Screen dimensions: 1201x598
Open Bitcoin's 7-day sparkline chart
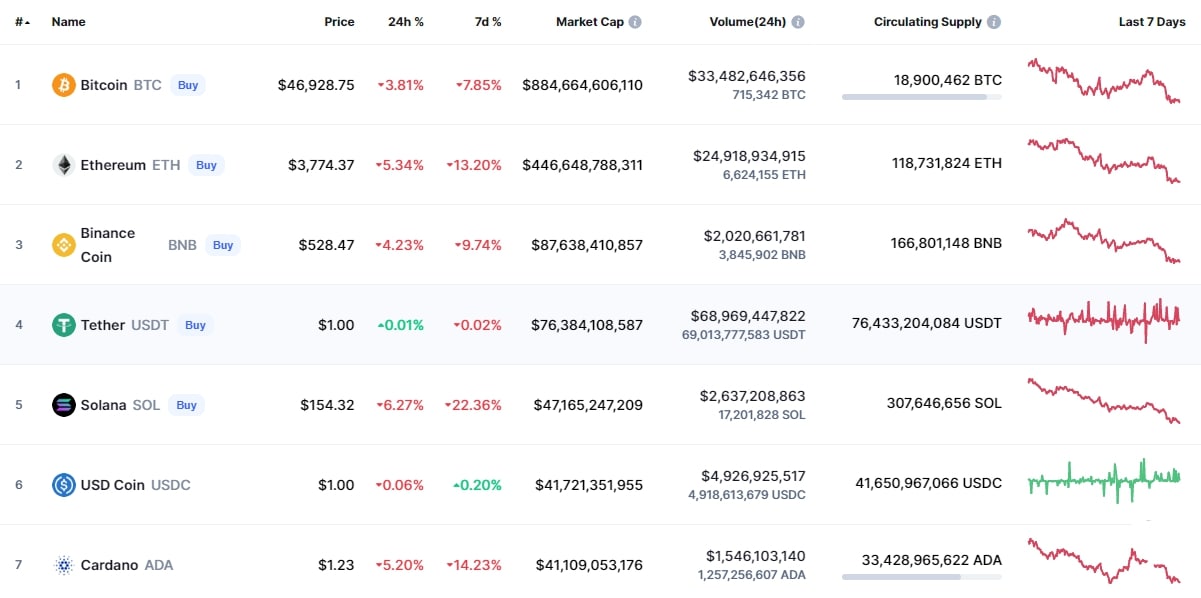pos(1104,81)
